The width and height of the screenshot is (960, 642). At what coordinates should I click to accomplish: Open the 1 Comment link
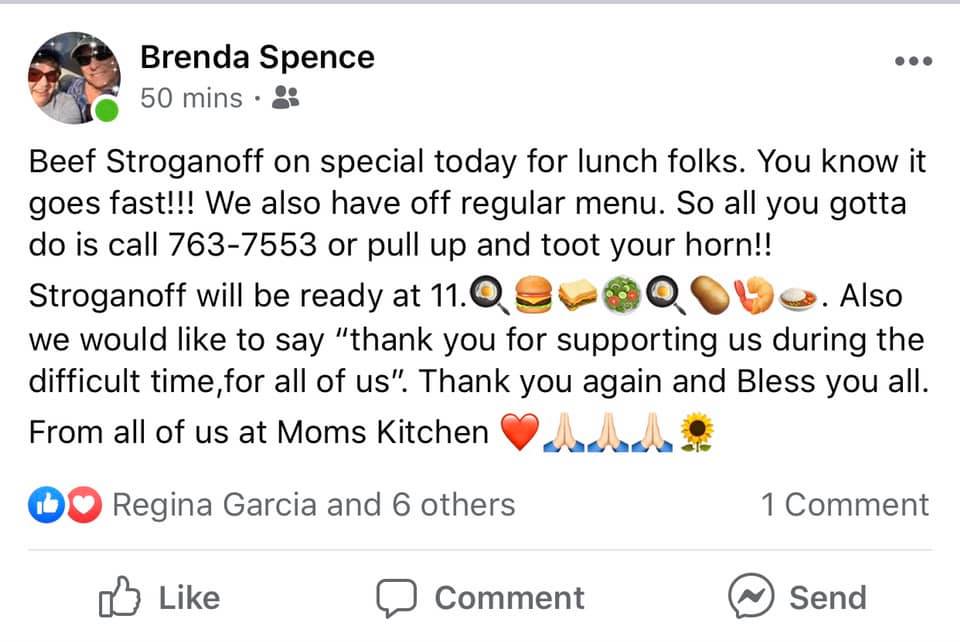click(844, 505)
